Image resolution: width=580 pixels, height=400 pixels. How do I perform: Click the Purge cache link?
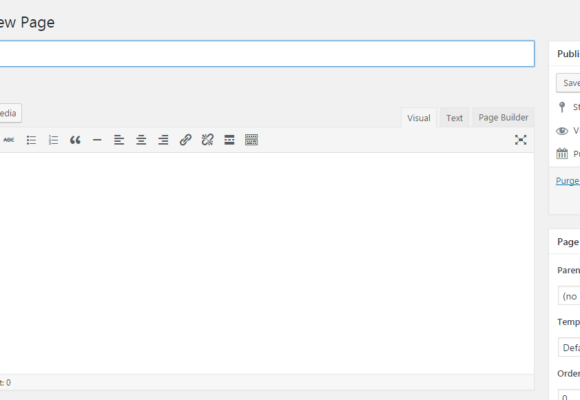pos(568,181)
